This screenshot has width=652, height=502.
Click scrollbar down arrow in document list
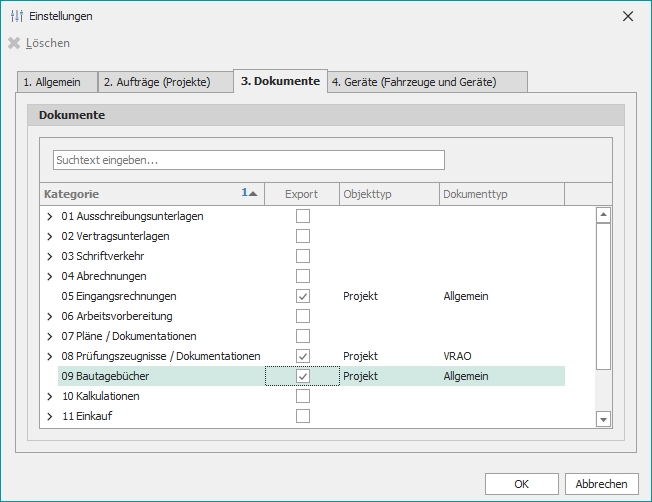(603, 419)
